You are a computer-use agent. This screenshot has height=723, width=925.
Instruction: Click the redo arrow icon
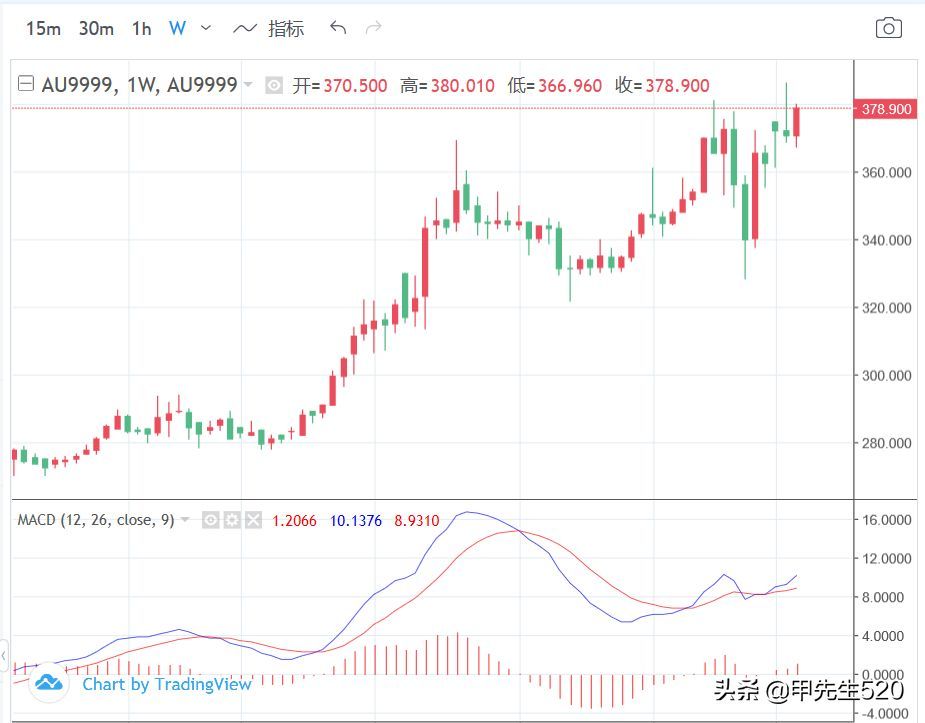[374, 29]
